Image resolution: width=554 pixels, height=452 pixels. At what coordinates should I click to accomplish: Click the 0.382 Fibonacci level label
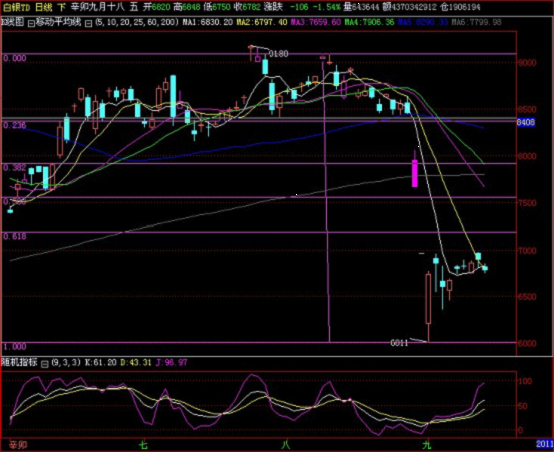(14, 168)
